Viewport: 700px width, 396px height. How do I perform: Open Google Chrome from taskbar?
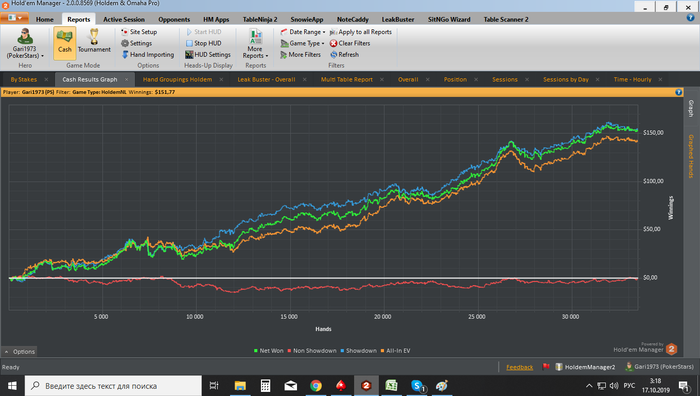[x=316, y=386]
